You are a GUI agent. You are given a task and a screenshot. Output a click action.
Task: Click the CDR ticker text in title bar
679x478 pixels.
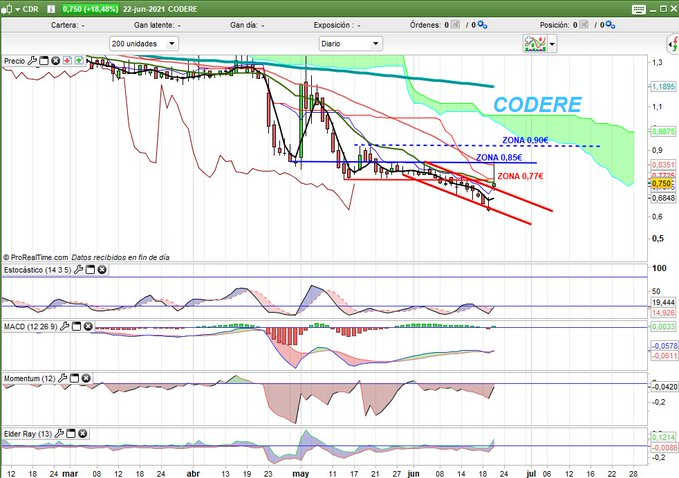30,9
